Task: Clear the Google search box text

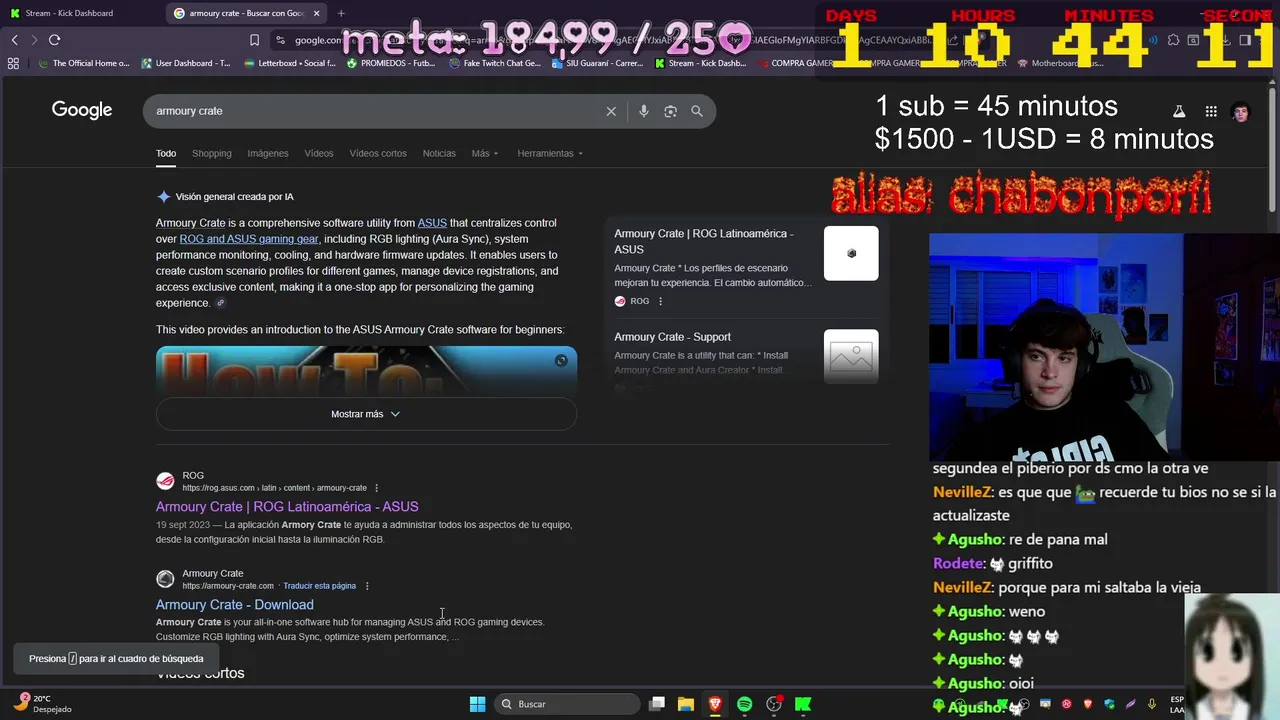Action: [611, 111]
